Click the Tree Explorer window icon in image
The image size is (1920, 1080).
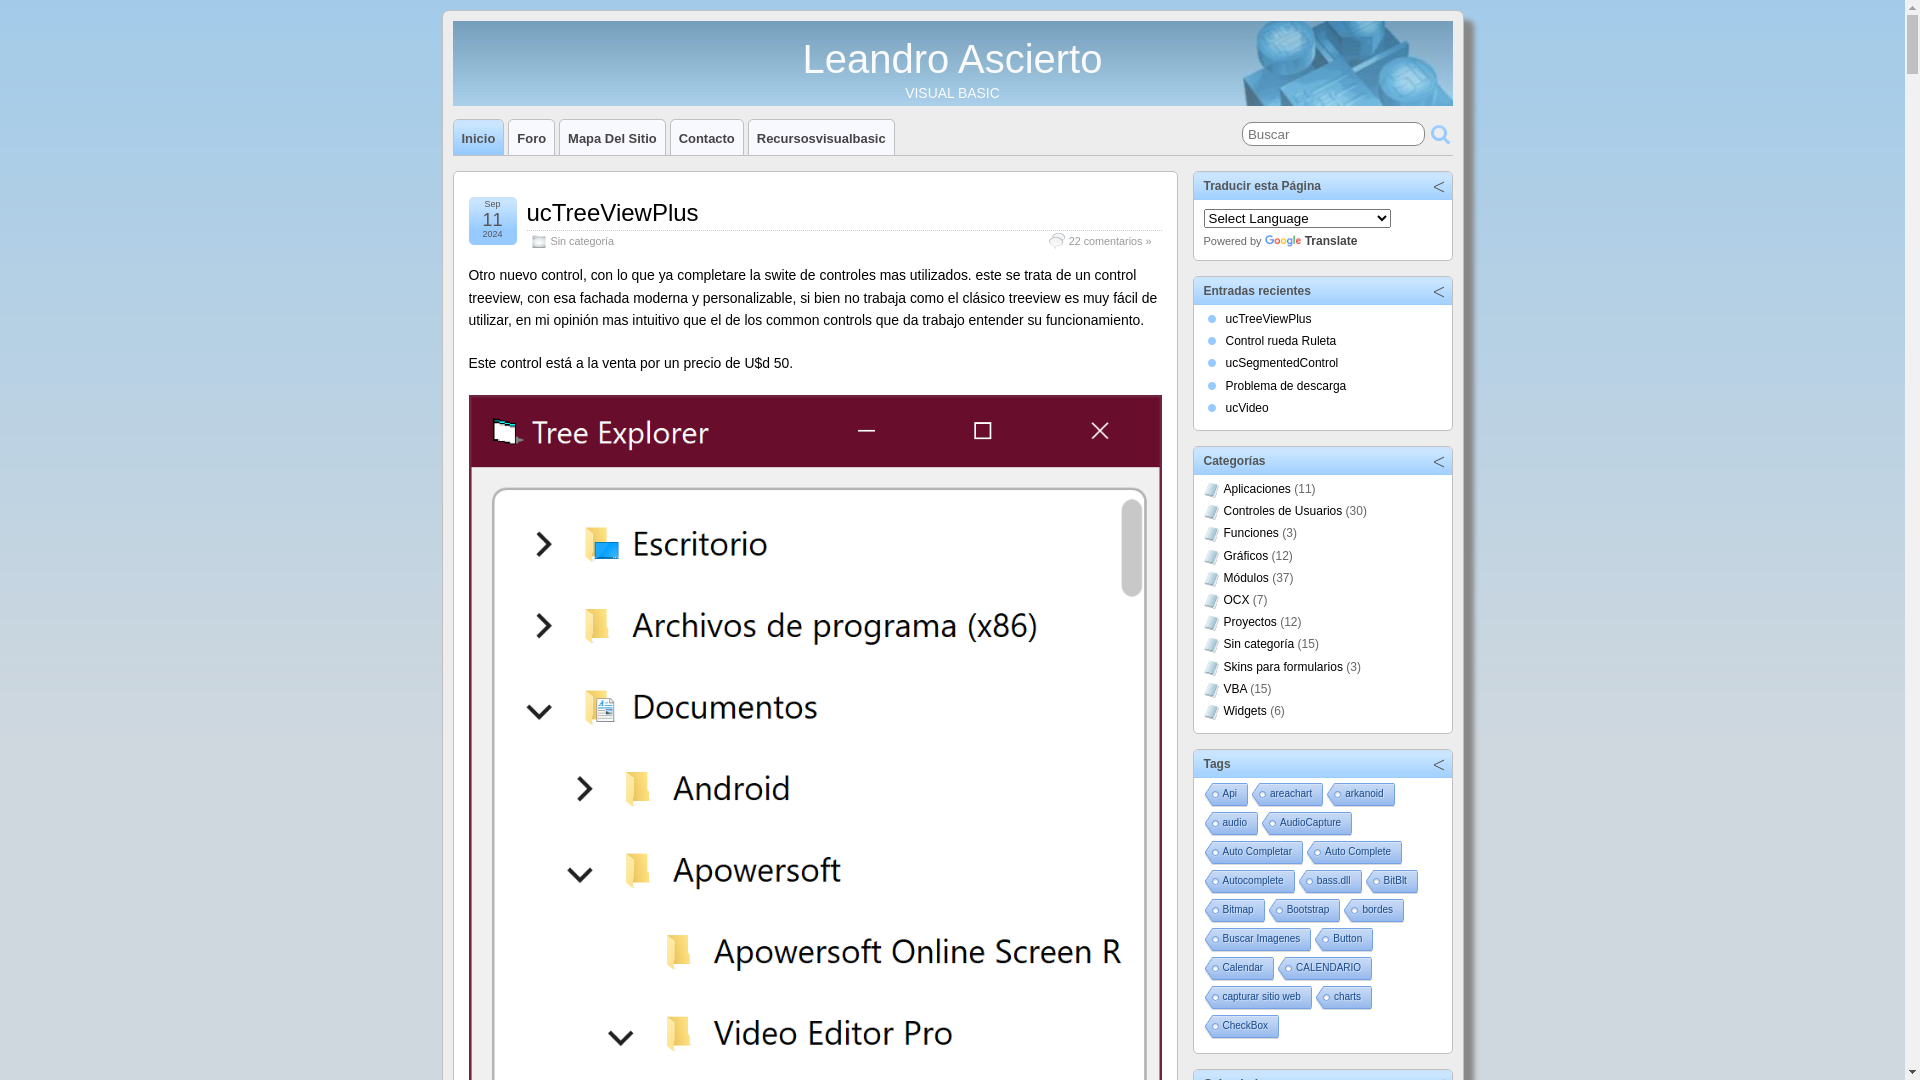[x=507, y=432]
